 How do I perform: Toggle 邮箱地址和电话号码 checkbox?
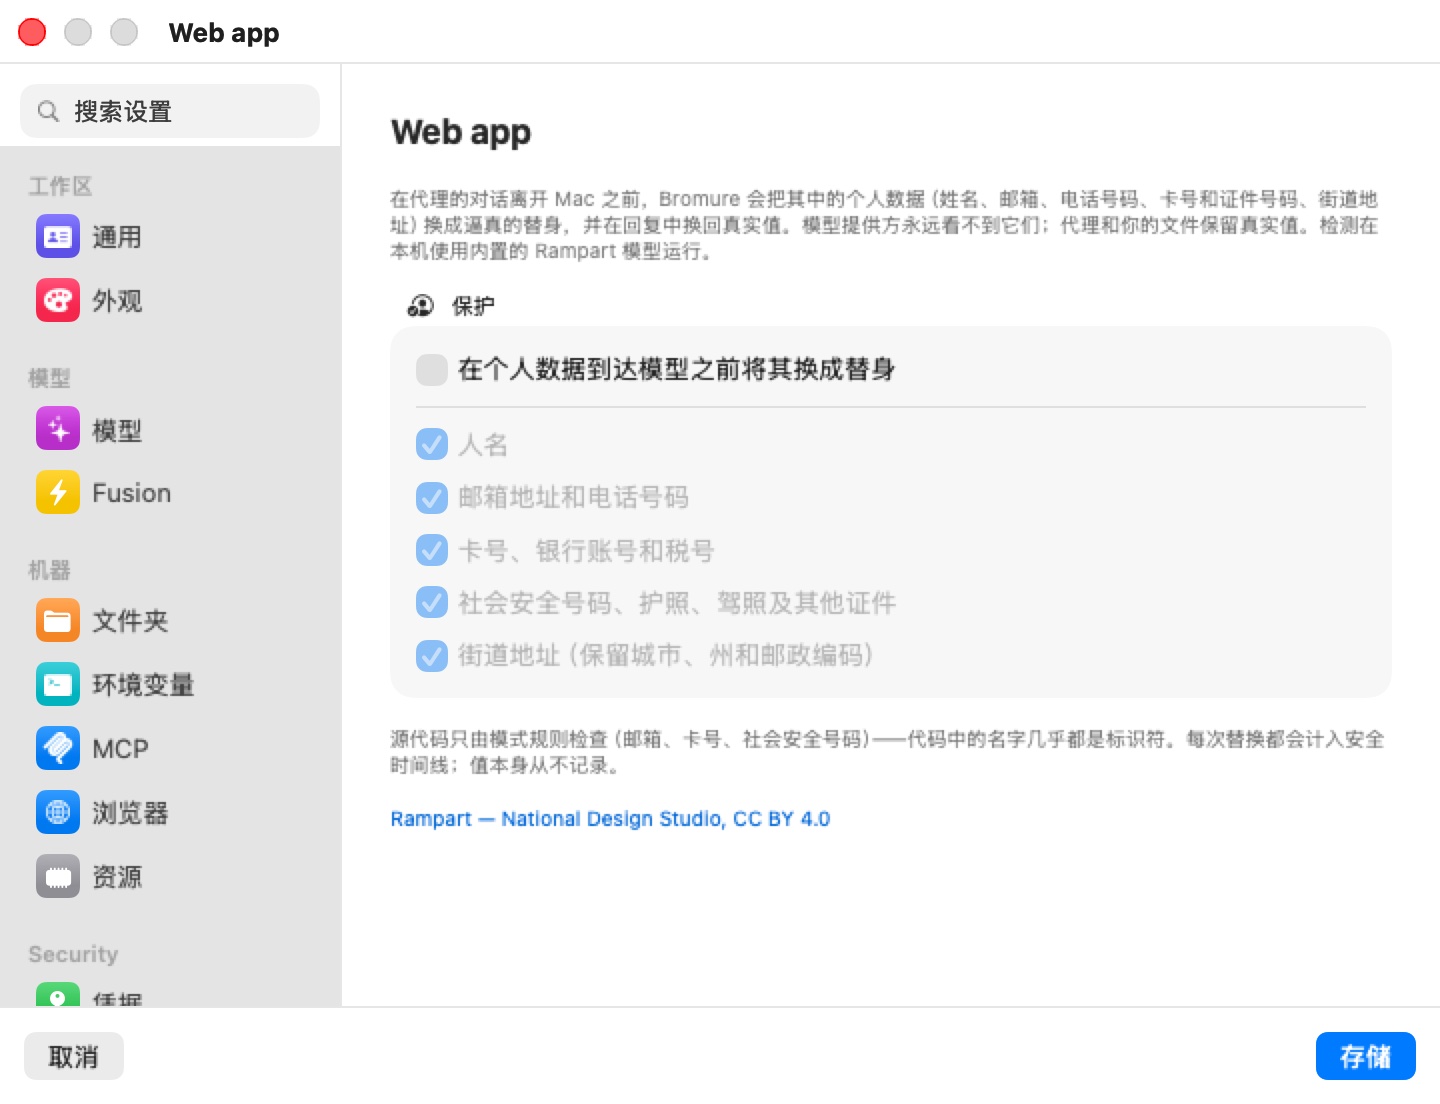tap(432, 497)
